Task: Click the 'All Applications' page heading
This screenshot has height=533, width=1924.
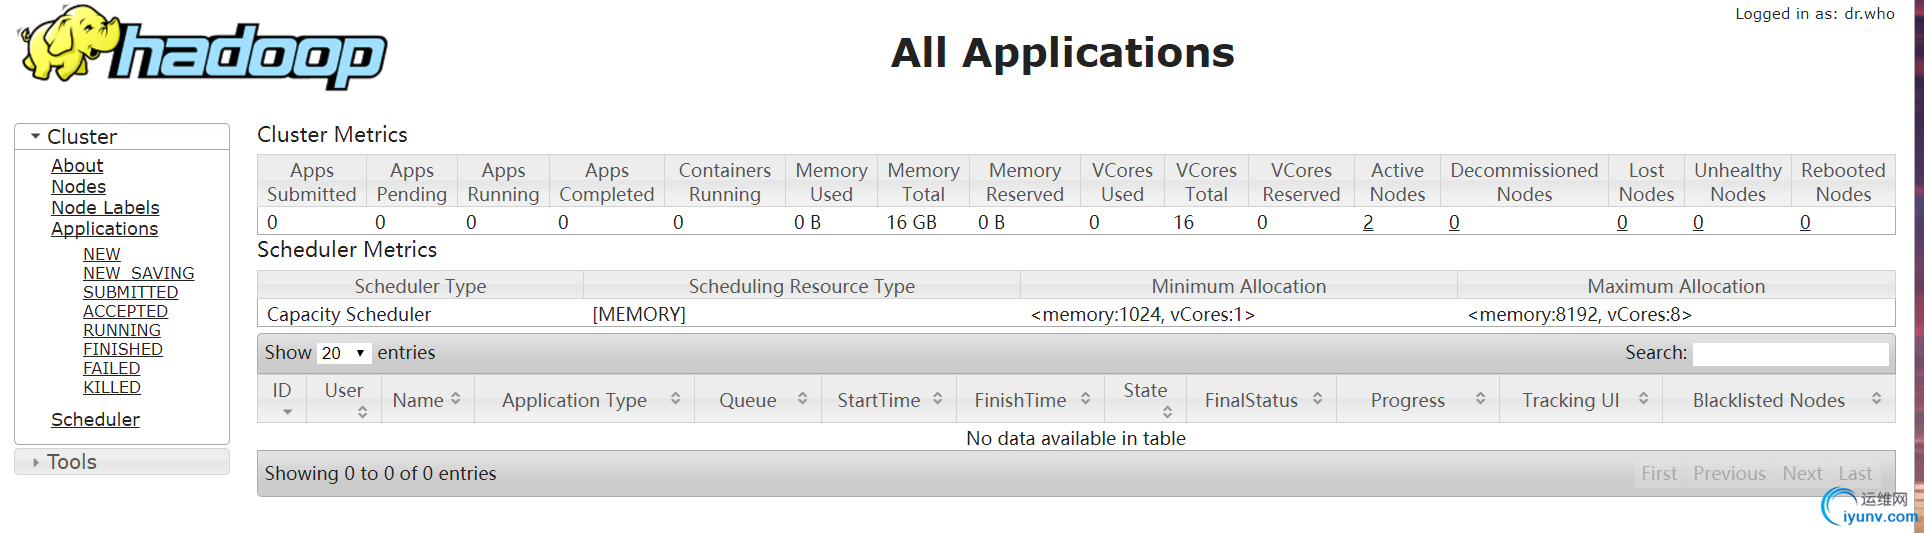Action: coord(1063,52)
